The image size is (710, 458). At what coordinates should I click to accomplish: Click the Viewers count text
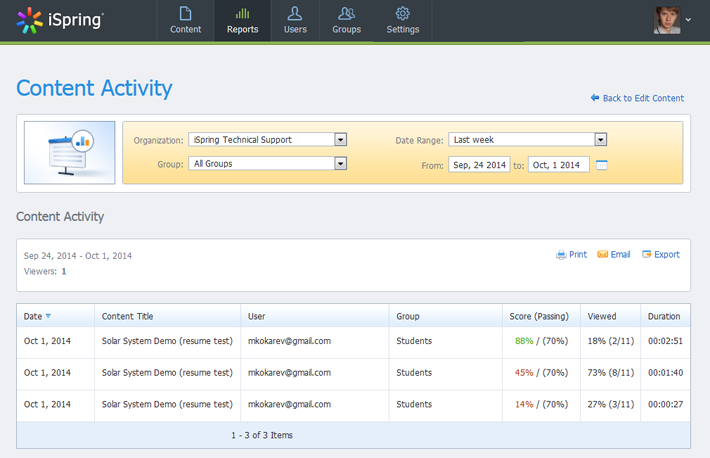coord(45,271)
